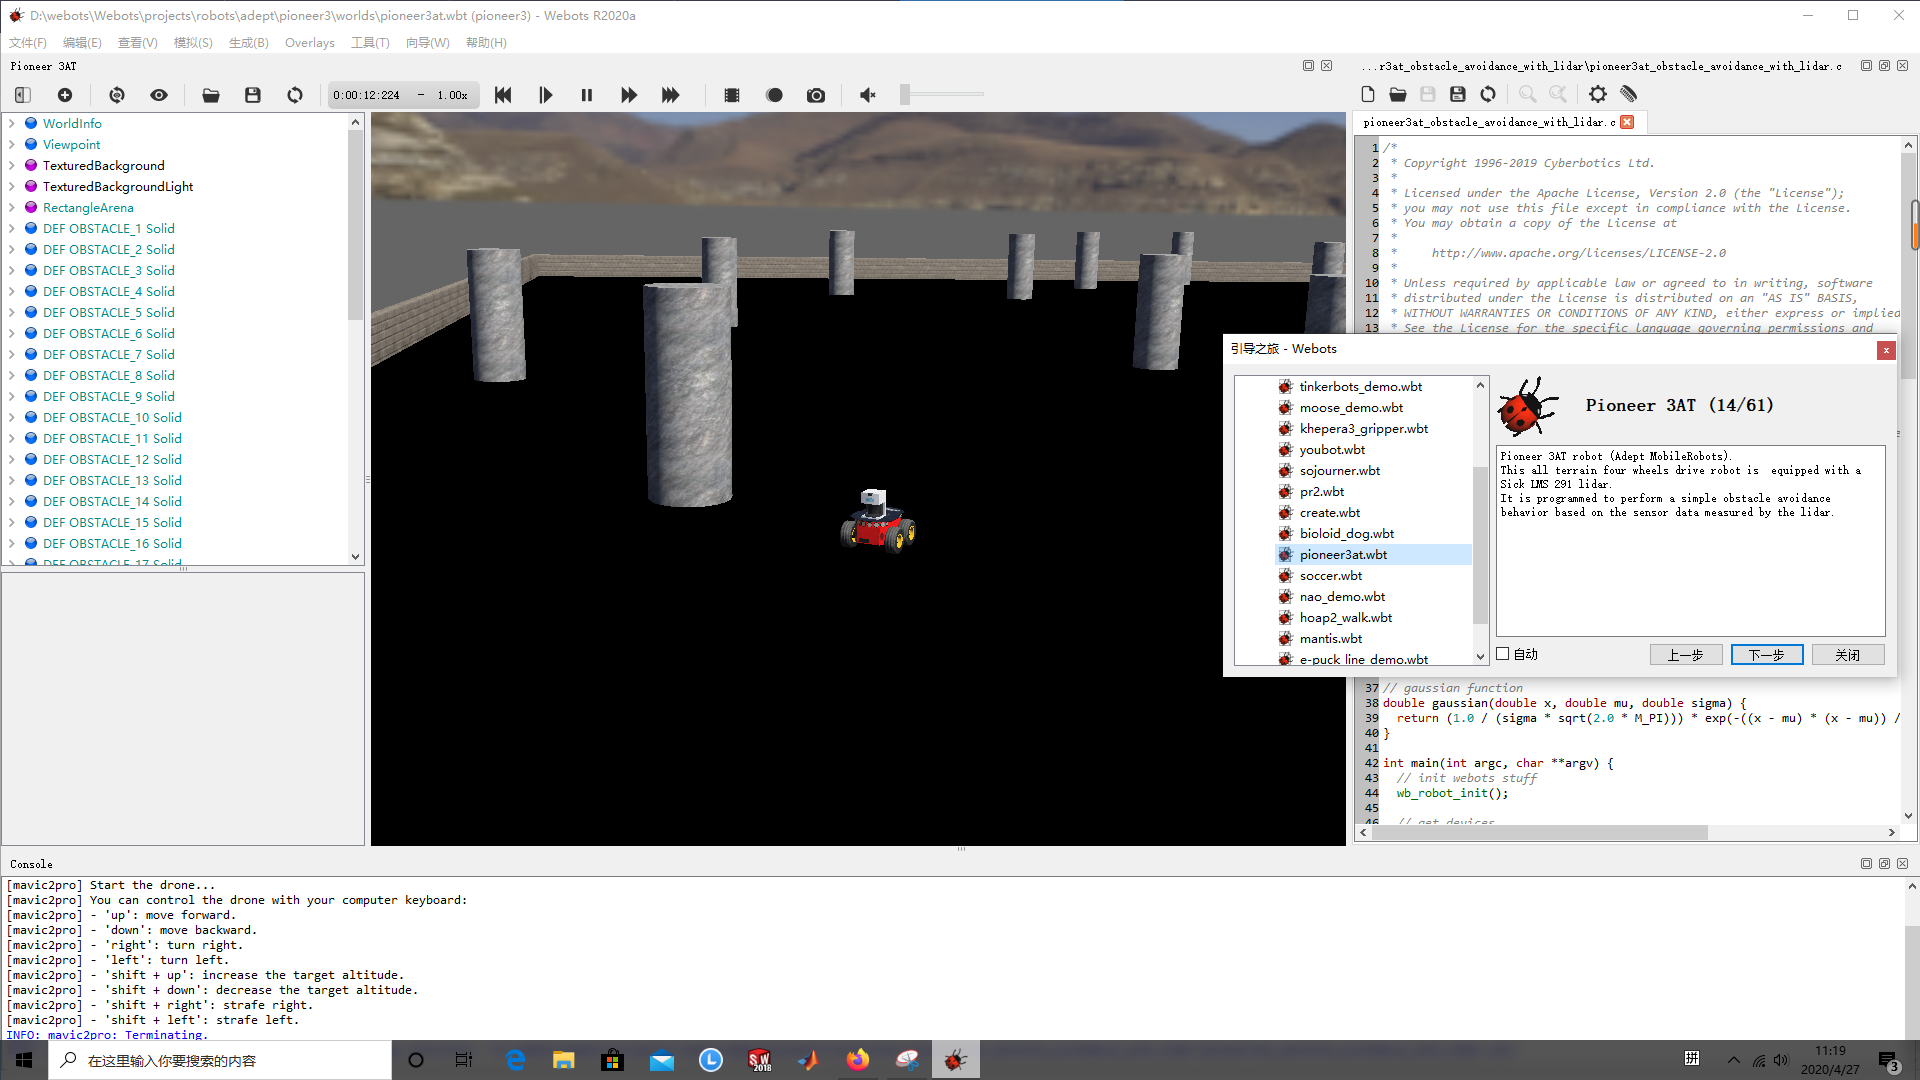This screenshot has height=1080, width=1920.
Task: Expand the WorldInfo node
Action: pyautogui.click(x=12, y=123)
